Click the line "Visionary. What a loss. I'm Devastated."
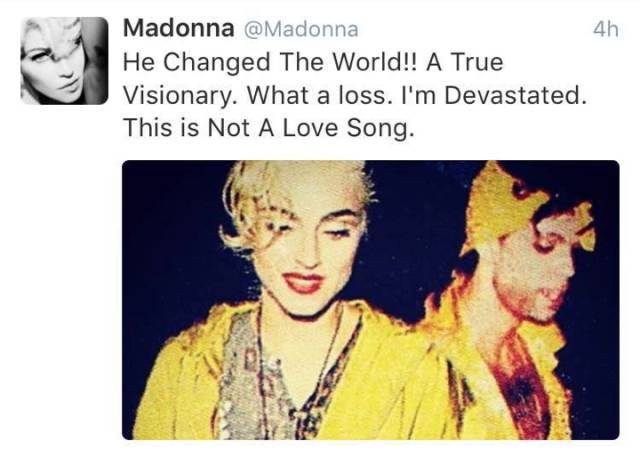Screen dimensions: 640x457 [355, 95]
